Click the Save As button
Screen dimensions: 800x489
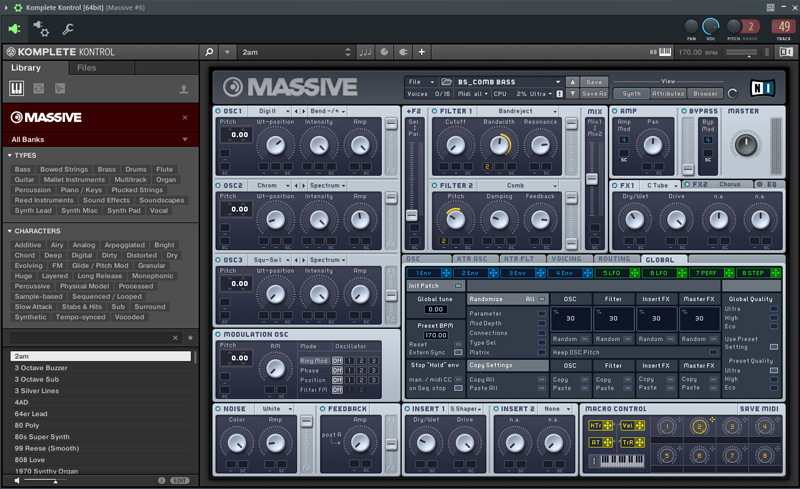pyautogui.click(x=594, y=93)
